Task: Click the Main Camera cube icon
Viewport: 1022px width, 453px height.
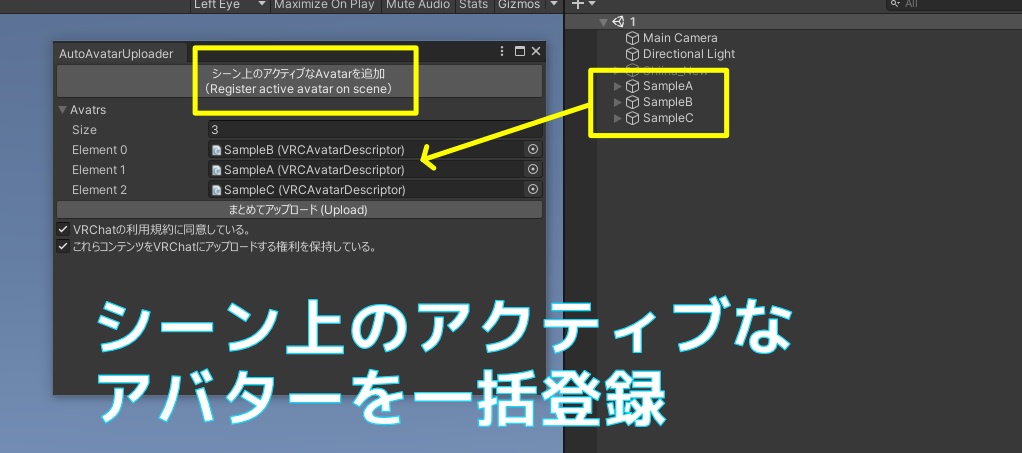Action: tap(632, 38)
